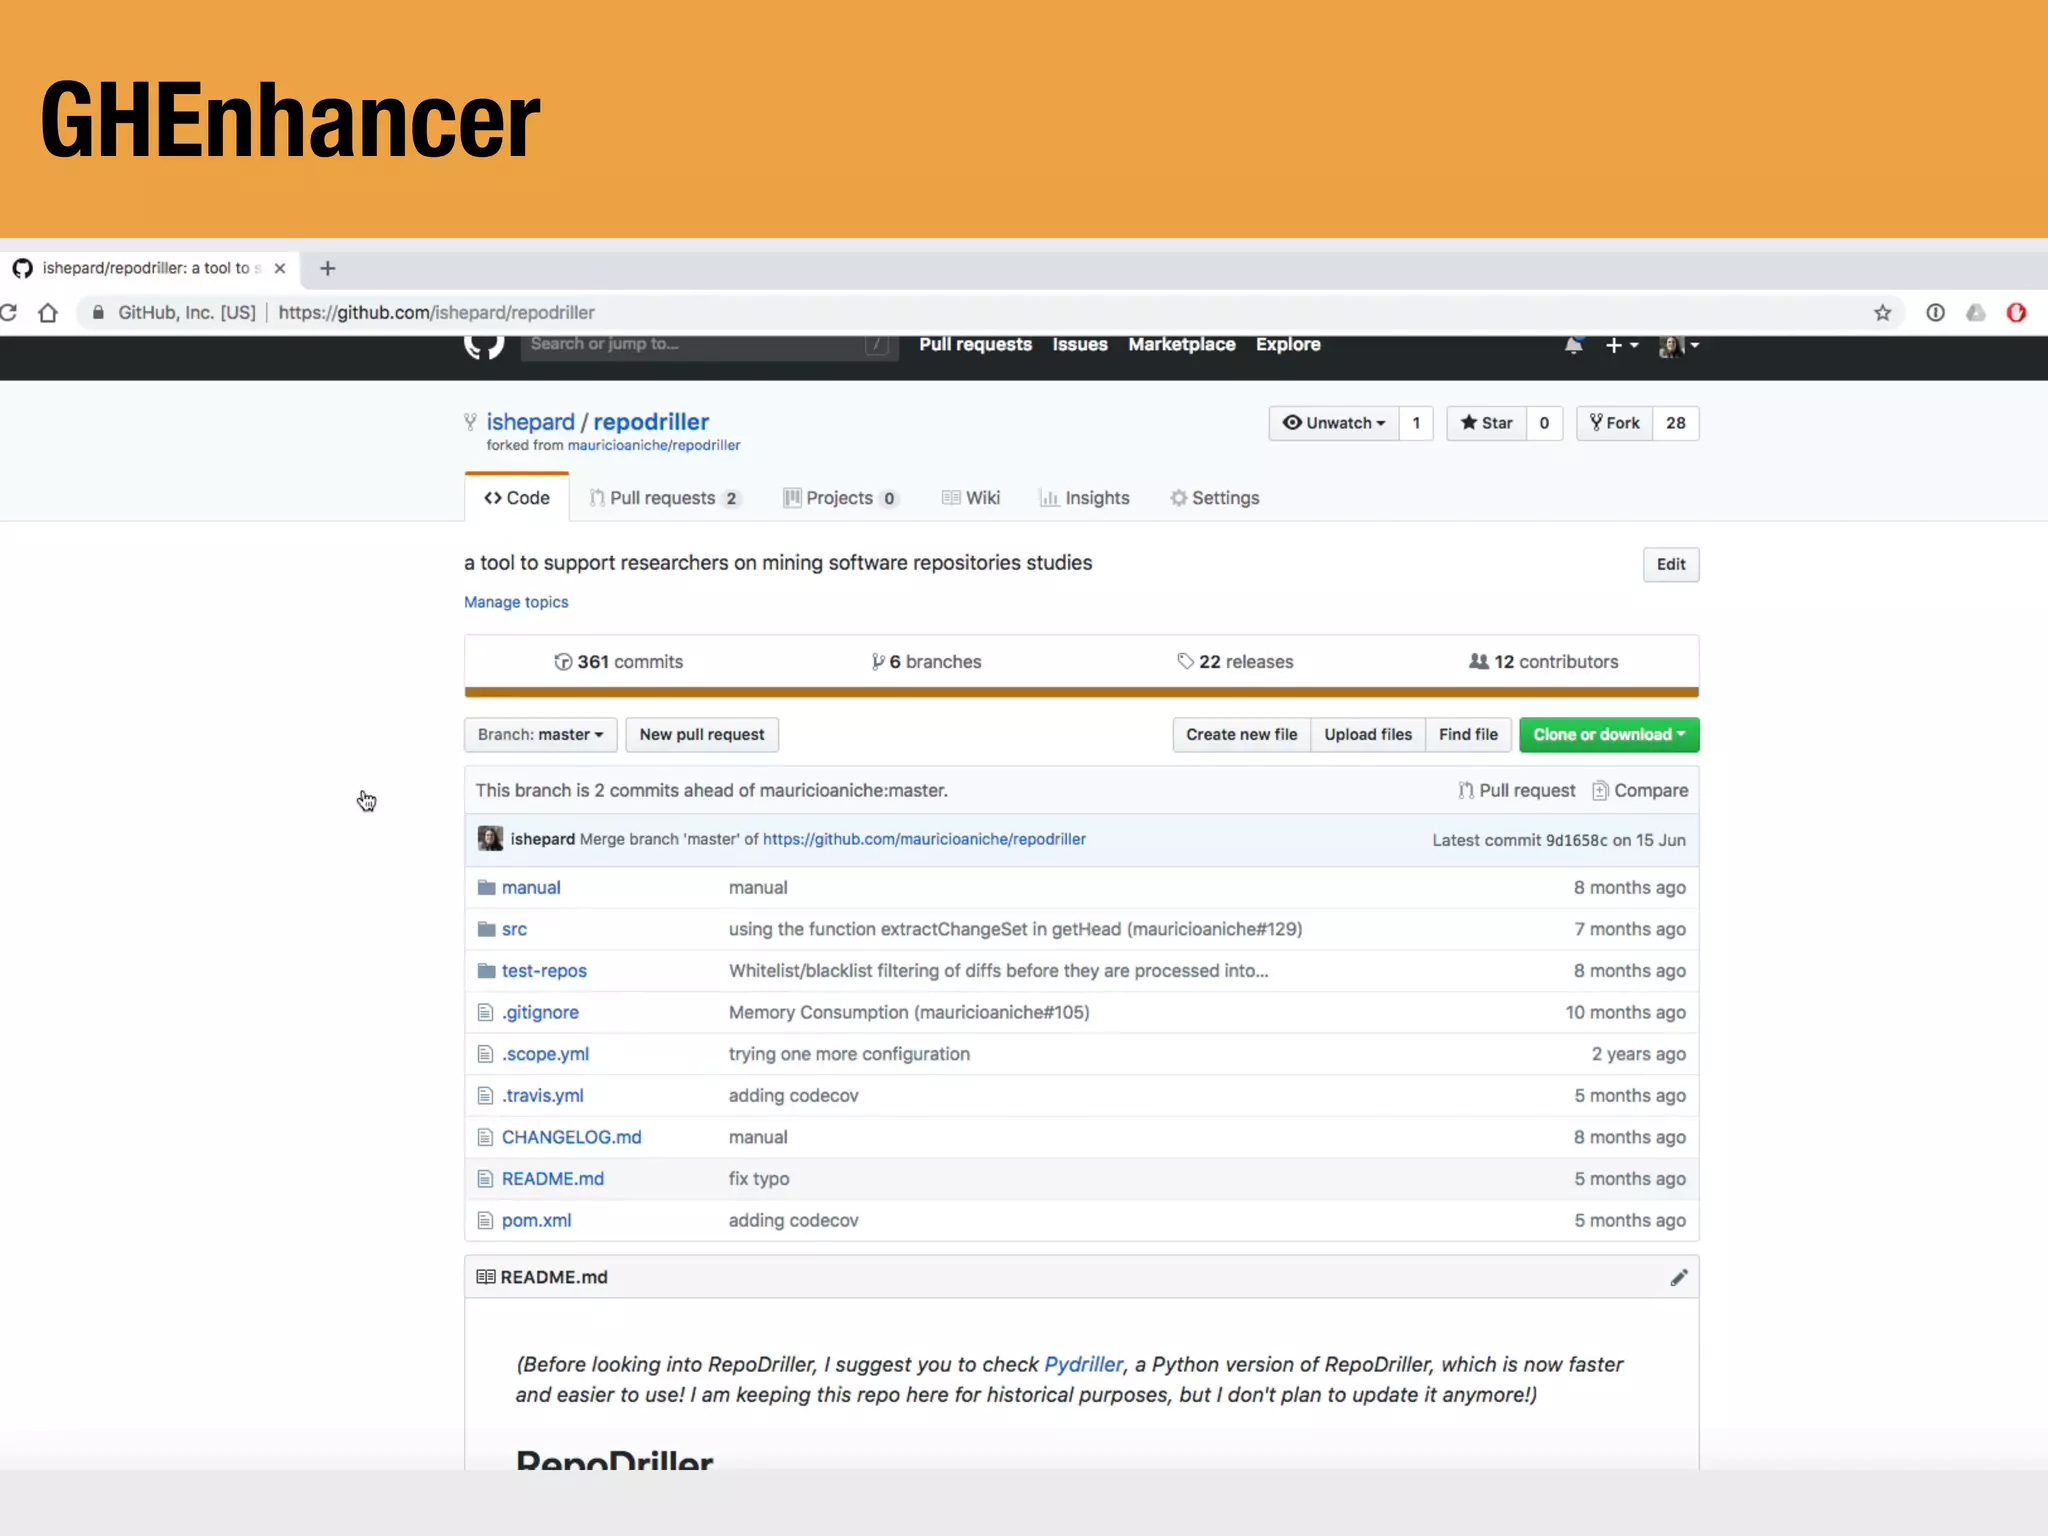Open the notifications bell icon
This screenshot has height=1536, width=2048.
pyautogui.click(x=1574, y=345)
